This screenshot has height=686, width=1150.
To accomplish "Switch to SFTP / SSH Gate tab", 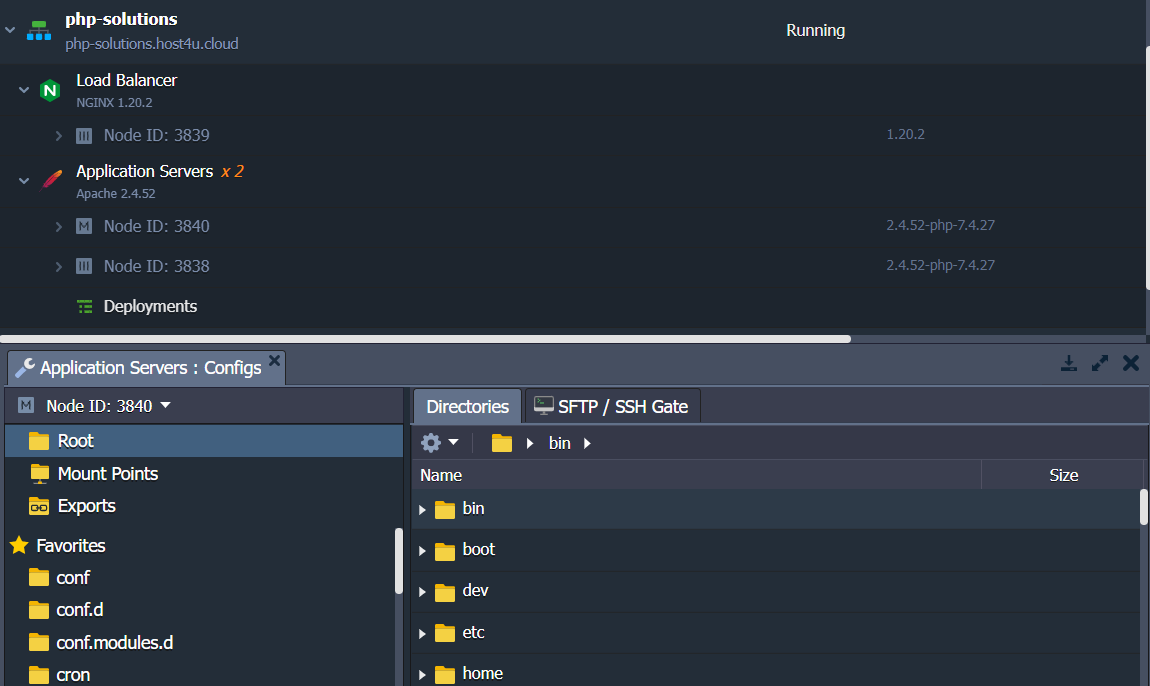I will 611,406.
